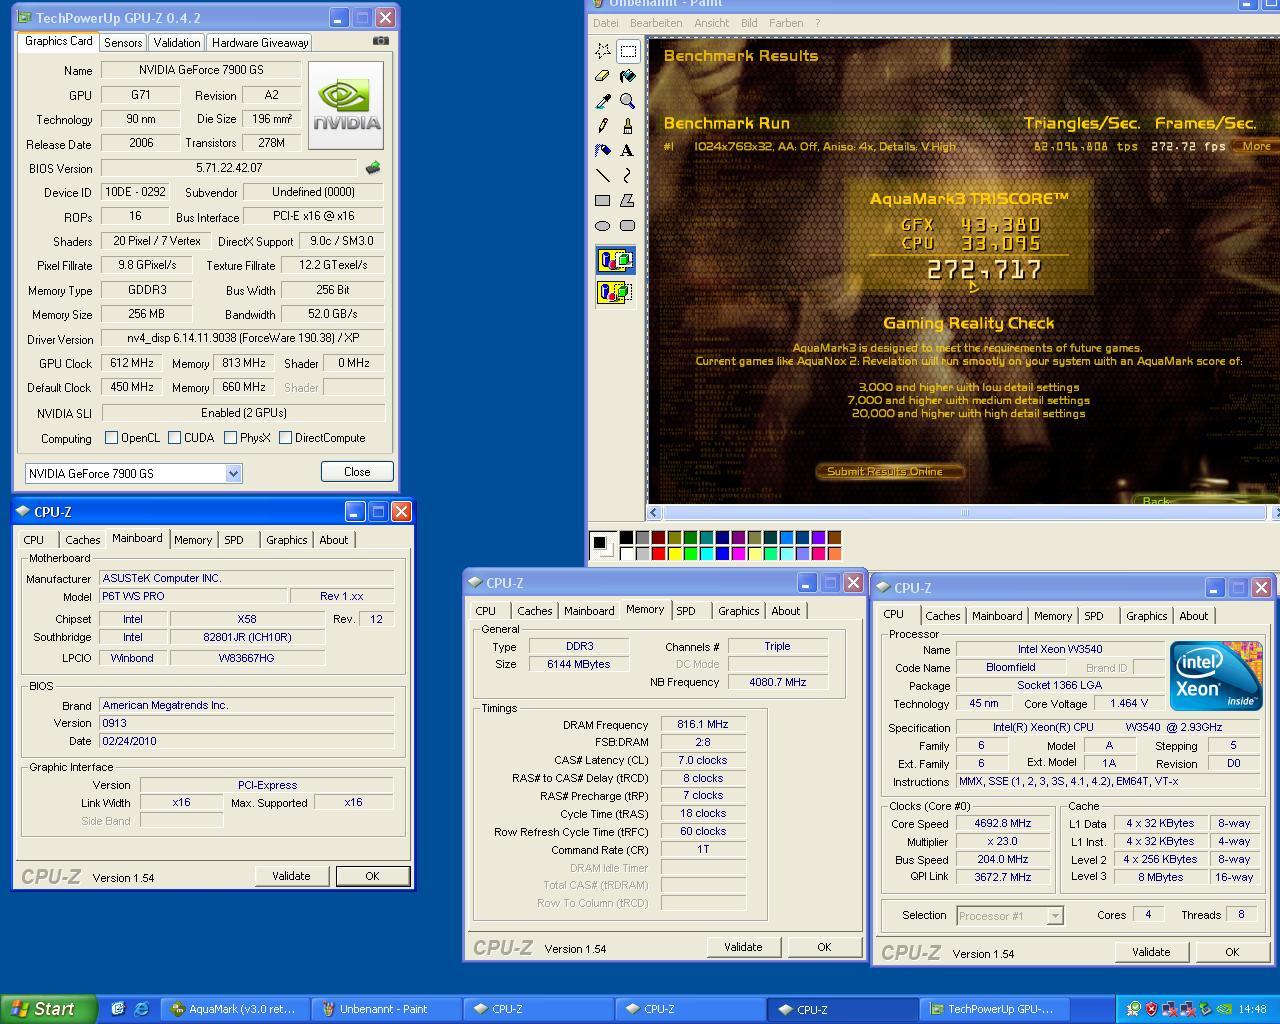1280x1024 pixels.
Task: Pick the Eraser tool in Paint
Action: tap(603, 76)
